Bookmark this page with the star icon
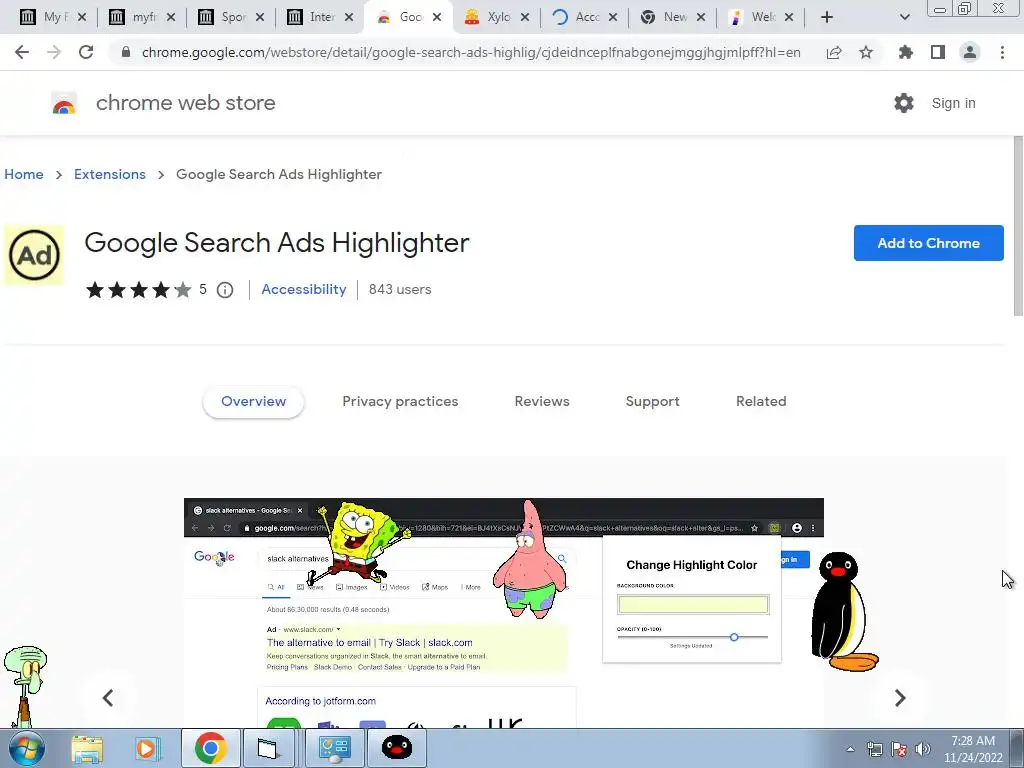This screenshot has width=1024, height=768. (866, 52)
